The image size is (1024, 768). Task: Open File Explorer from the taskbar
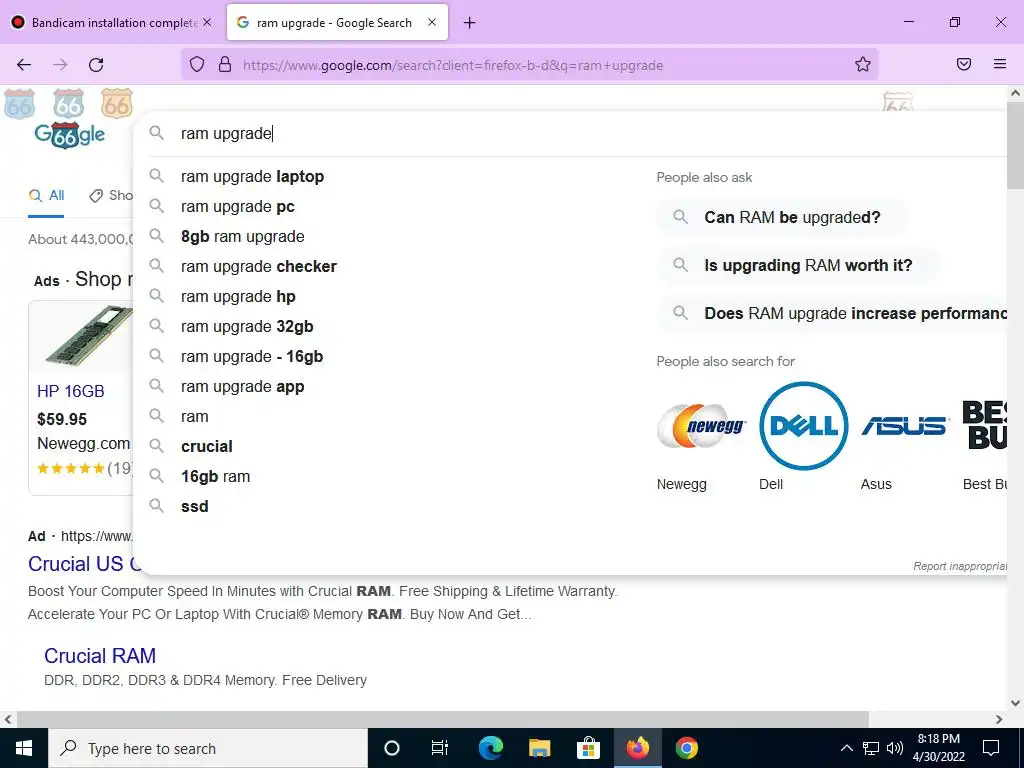tap(539, 748)
